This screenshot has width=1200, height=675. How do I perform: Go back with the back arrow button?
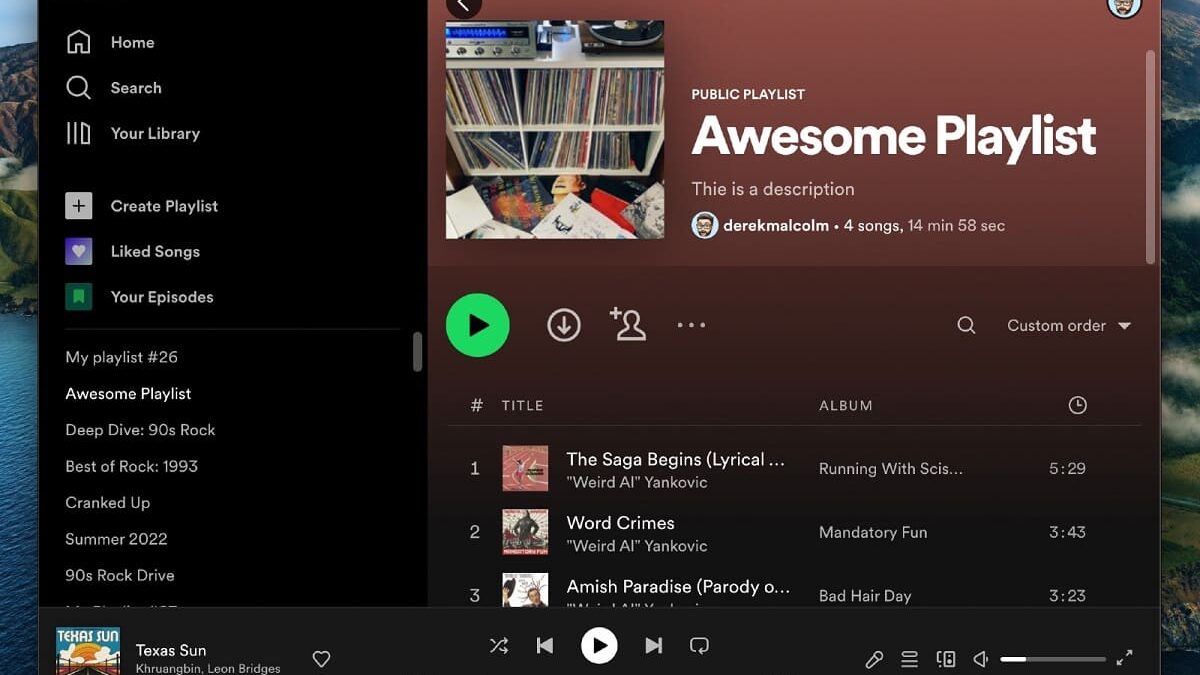(x=463, y=6)
